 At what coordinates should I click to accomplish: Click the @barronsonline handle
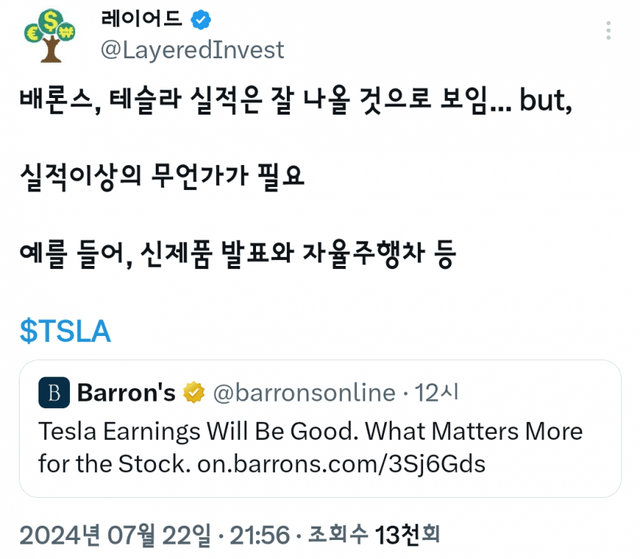pos(301,392)
